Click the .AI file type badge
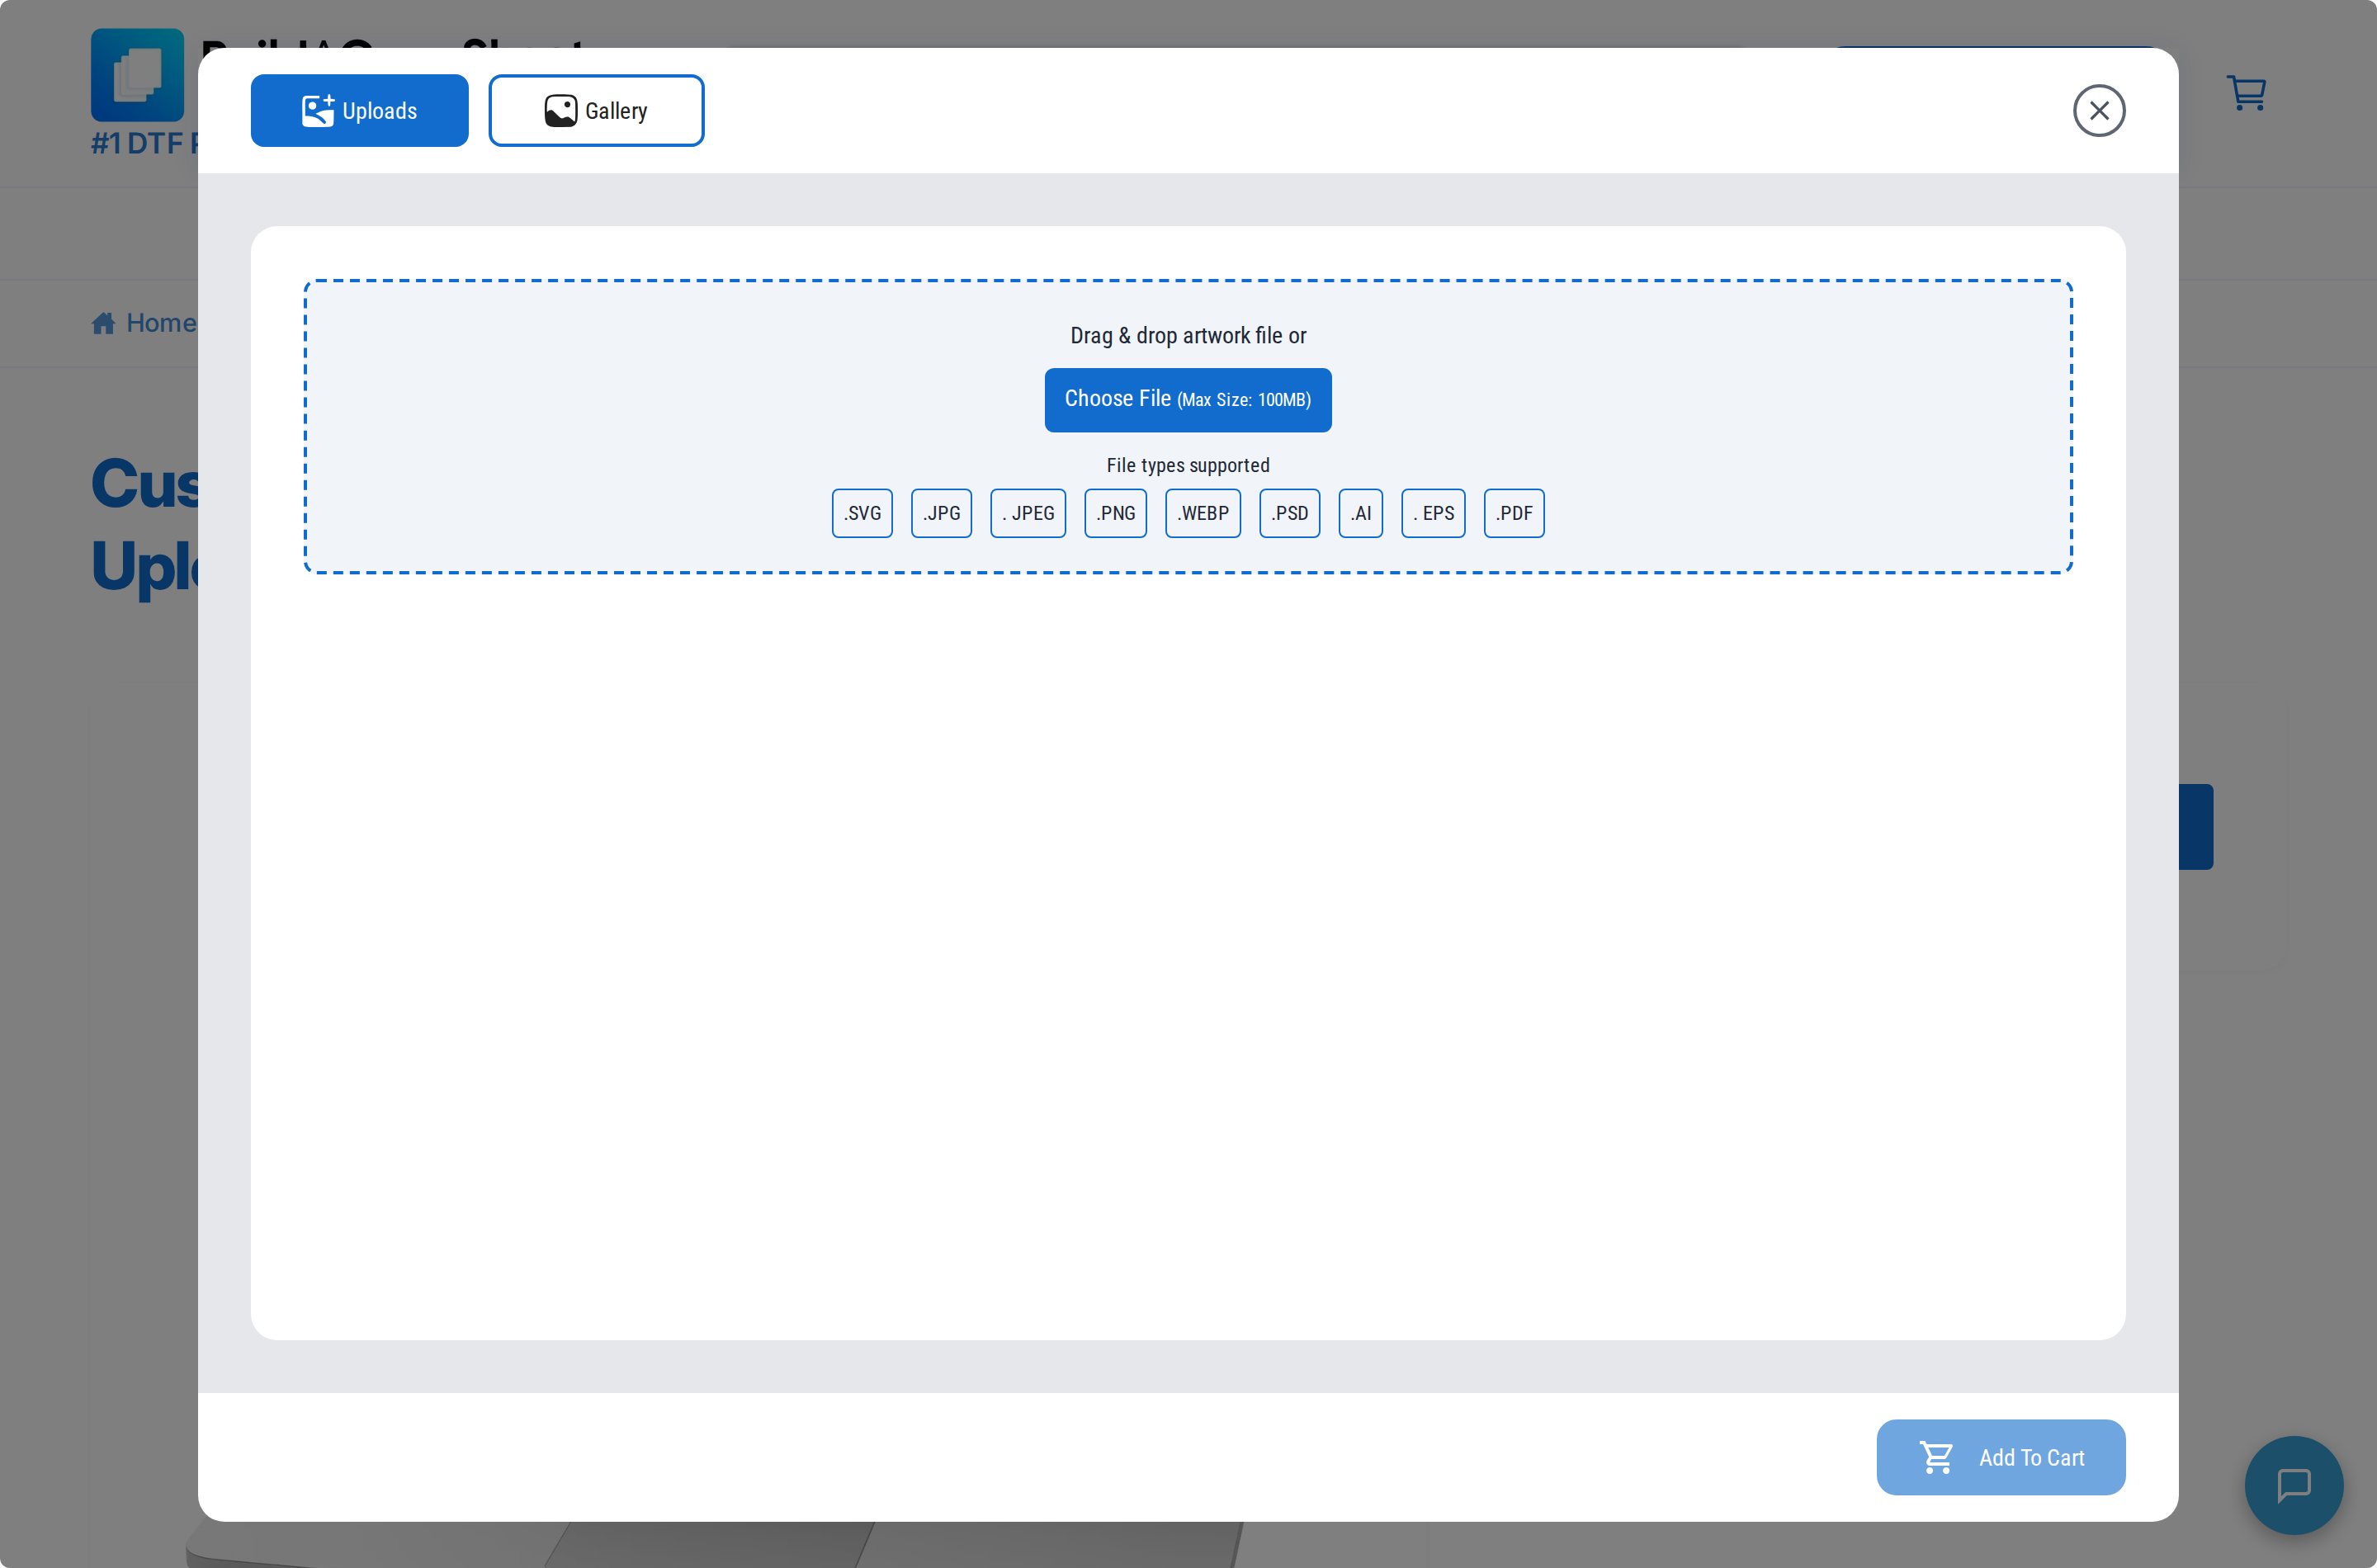 point(1361,513)
